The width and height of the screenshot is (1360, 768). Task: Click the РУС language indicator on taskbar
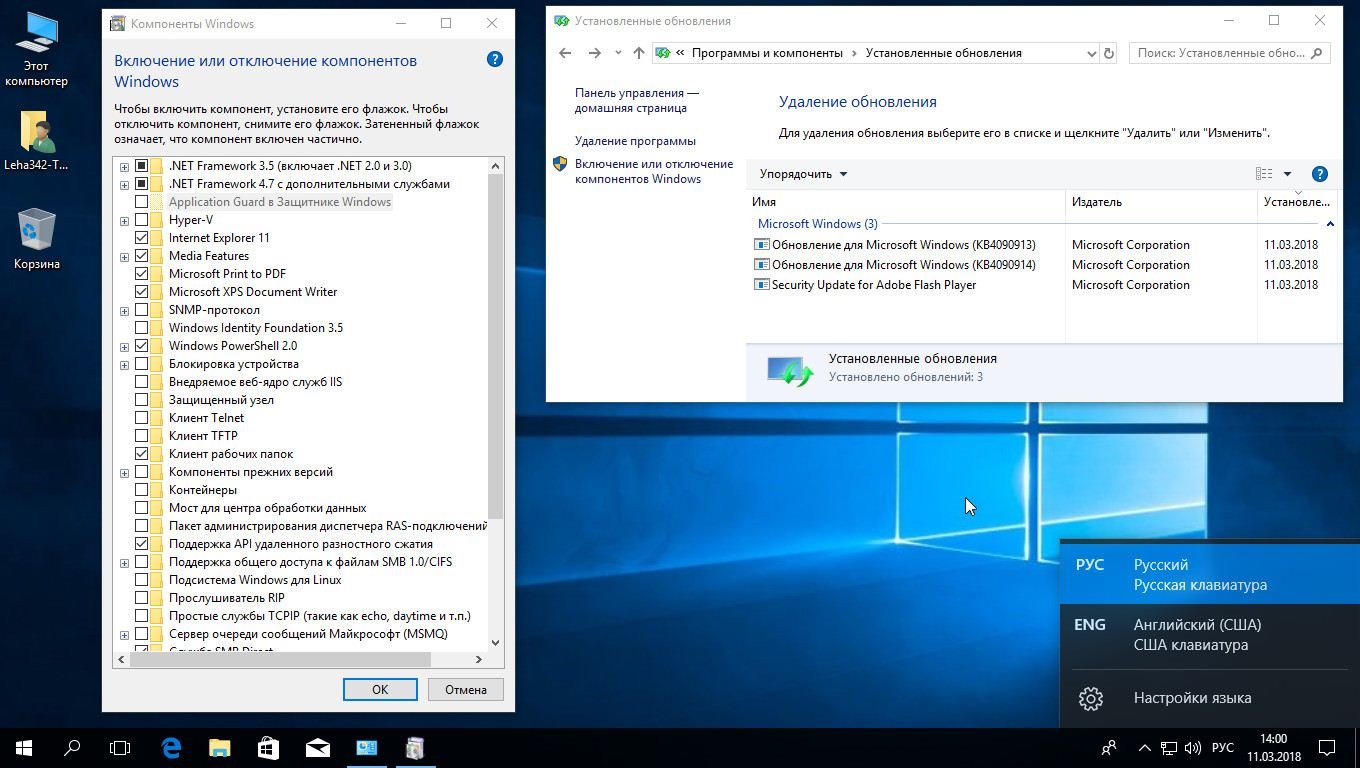coord(1222,748)
